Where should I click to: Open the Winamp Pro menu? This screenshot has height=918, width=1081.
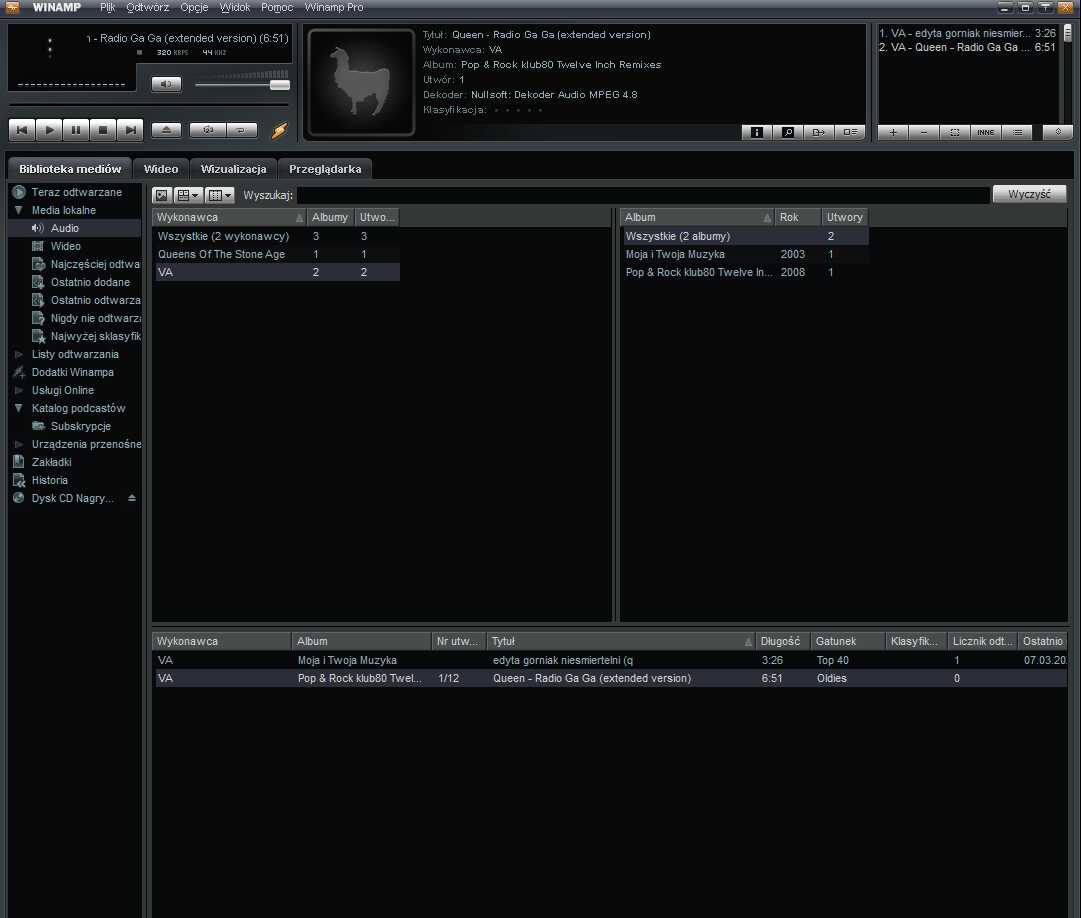click(334, 8)
